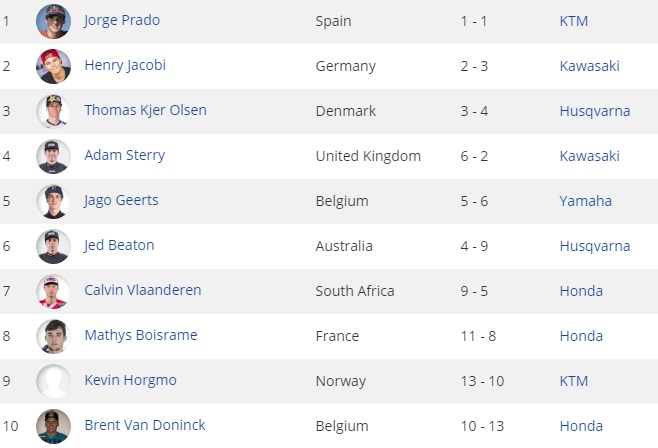This screenshot has width=658, height=448.
Task: Click Adam Sterry's rider avatar
Action: pos(53,156)
